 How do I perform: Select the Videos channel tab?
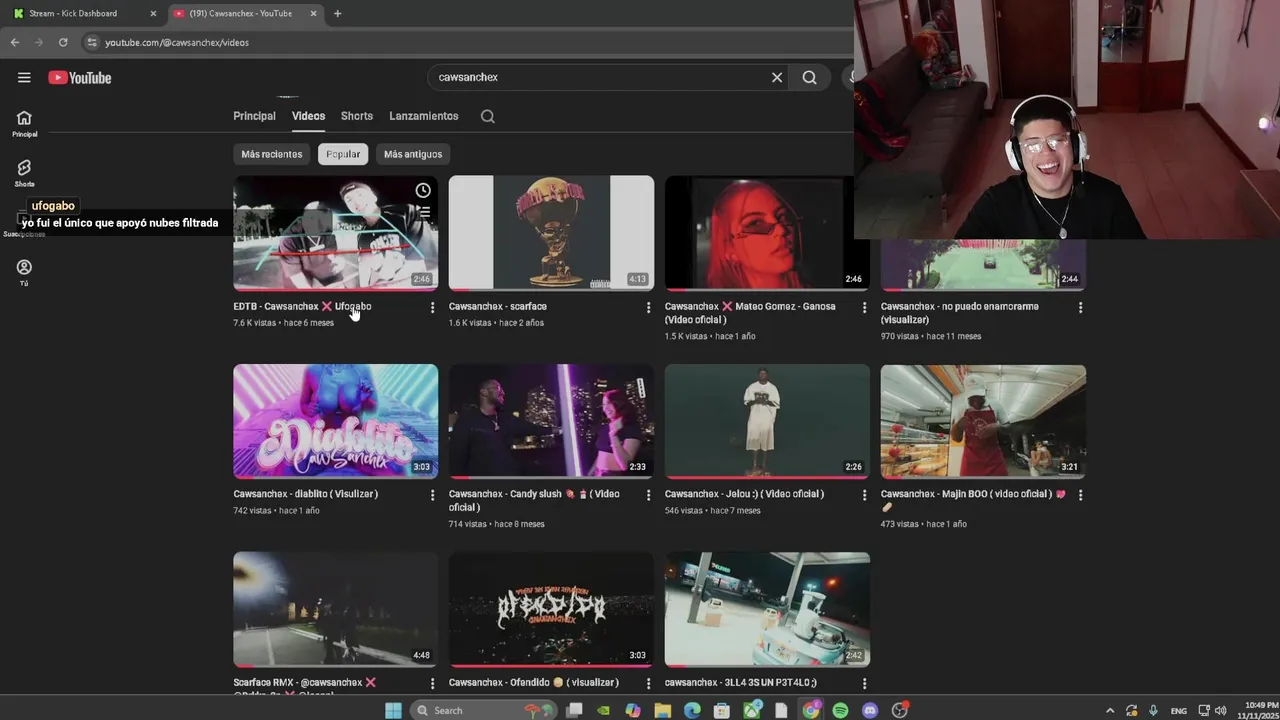click(308, 116)
